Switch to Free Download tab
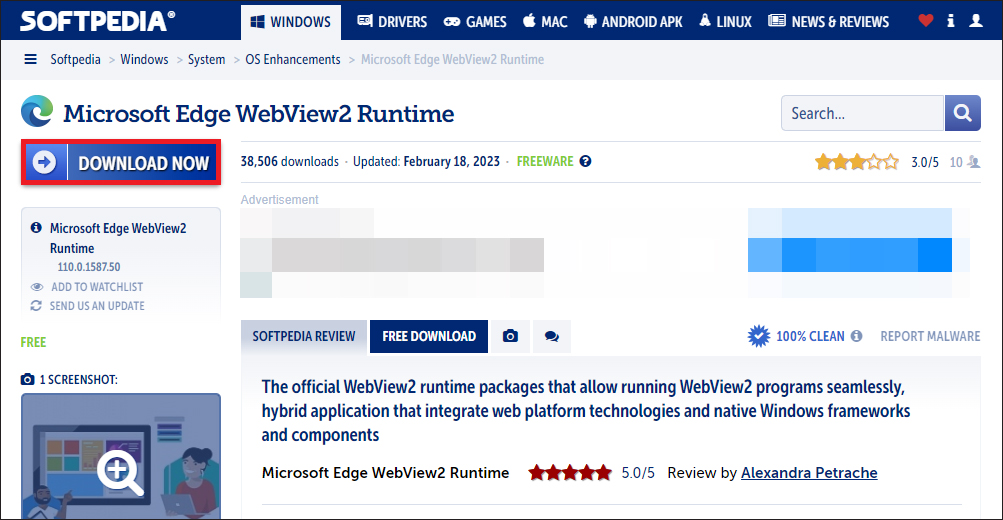This screenshot has height=520, width=1003. (x=429, y=336)
